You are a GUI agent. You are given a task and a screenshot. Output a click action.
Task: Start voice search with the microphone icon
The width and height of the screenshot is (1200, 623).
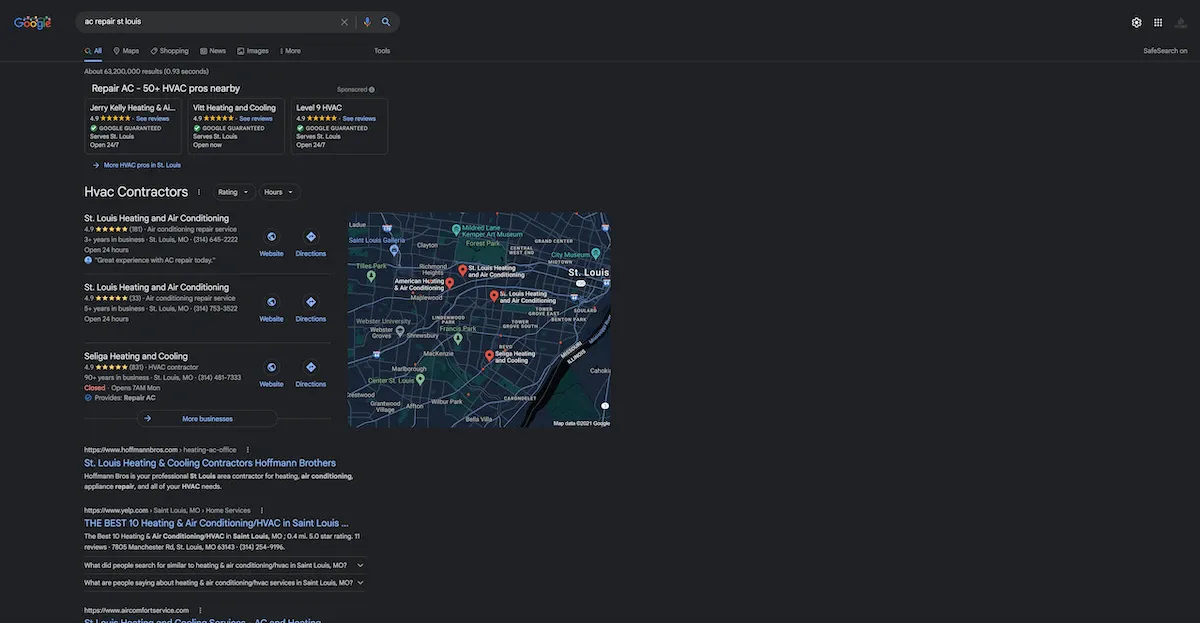(367, 22)
